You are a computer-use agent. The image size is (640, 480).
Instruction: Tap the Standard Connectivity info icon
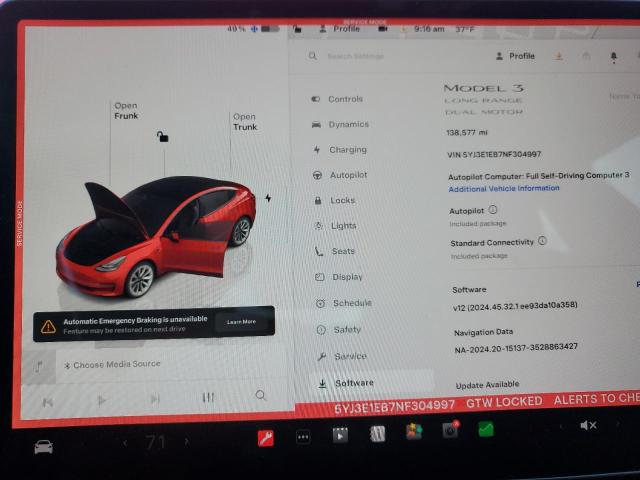[x=542, y=240]
